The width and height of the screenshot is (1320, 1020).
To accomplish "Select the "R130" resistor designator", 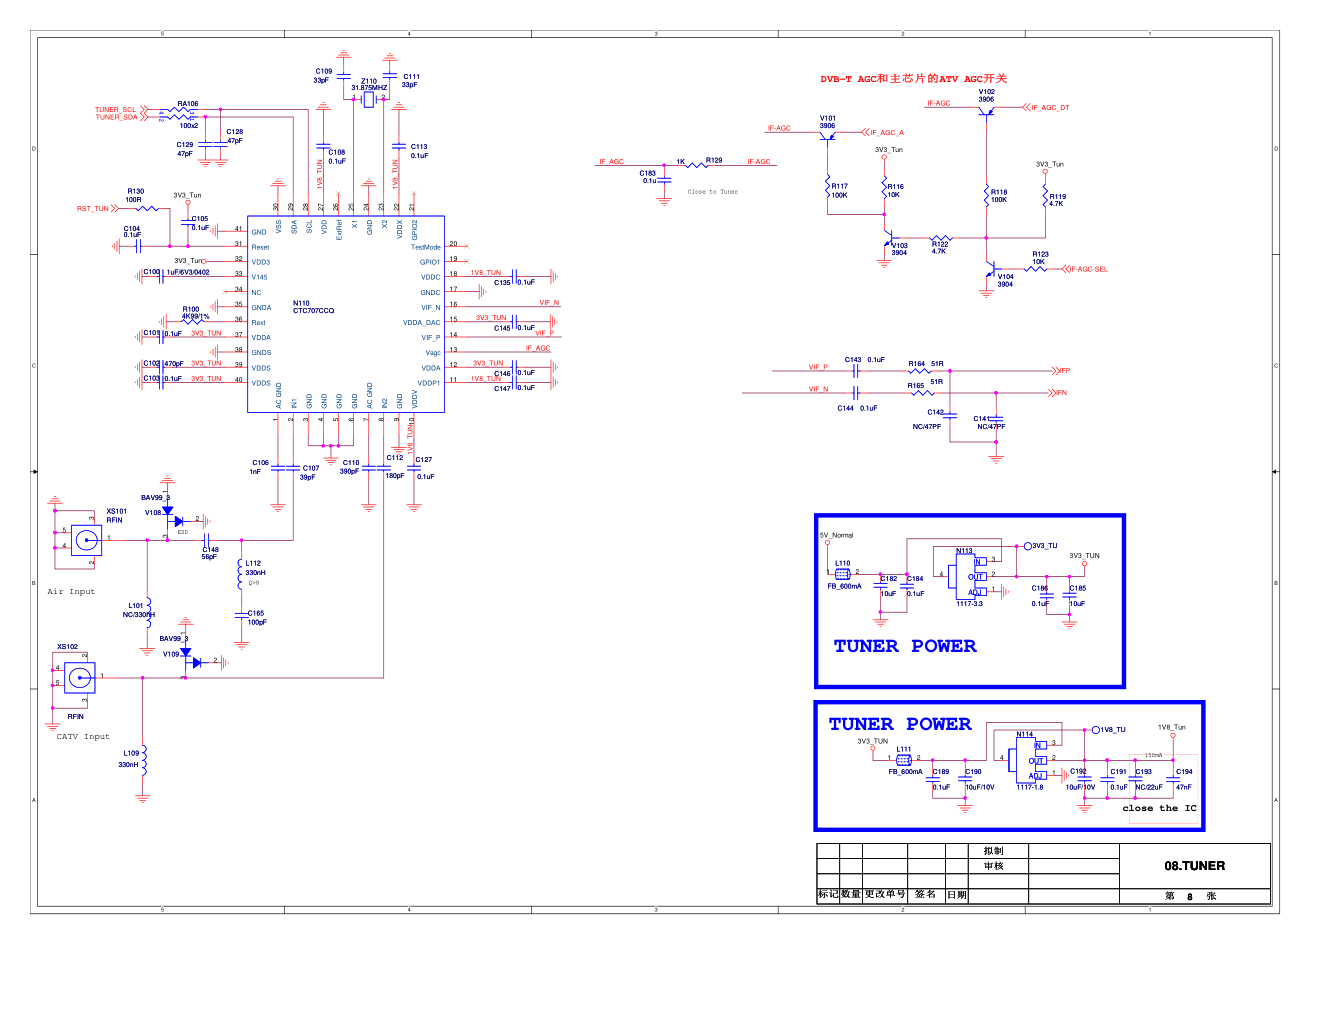I will (x=135, y=191).
